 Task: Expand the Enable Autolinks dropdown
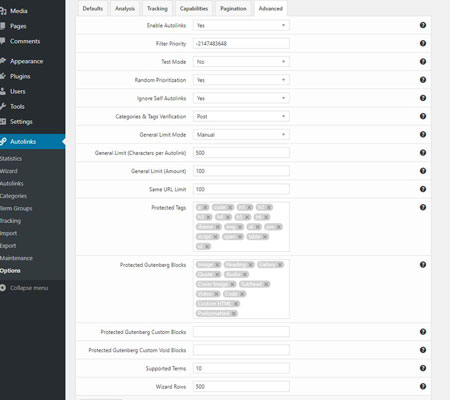point(241,25)
